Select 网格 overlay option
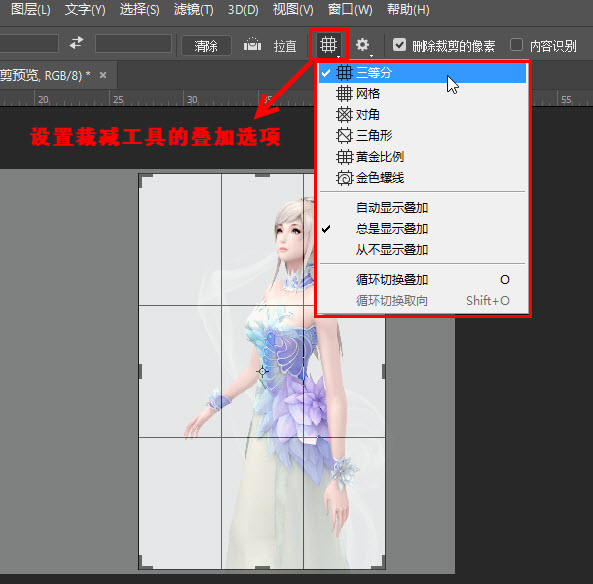This screenshot has height=584, width=593. tap(422, 93)
